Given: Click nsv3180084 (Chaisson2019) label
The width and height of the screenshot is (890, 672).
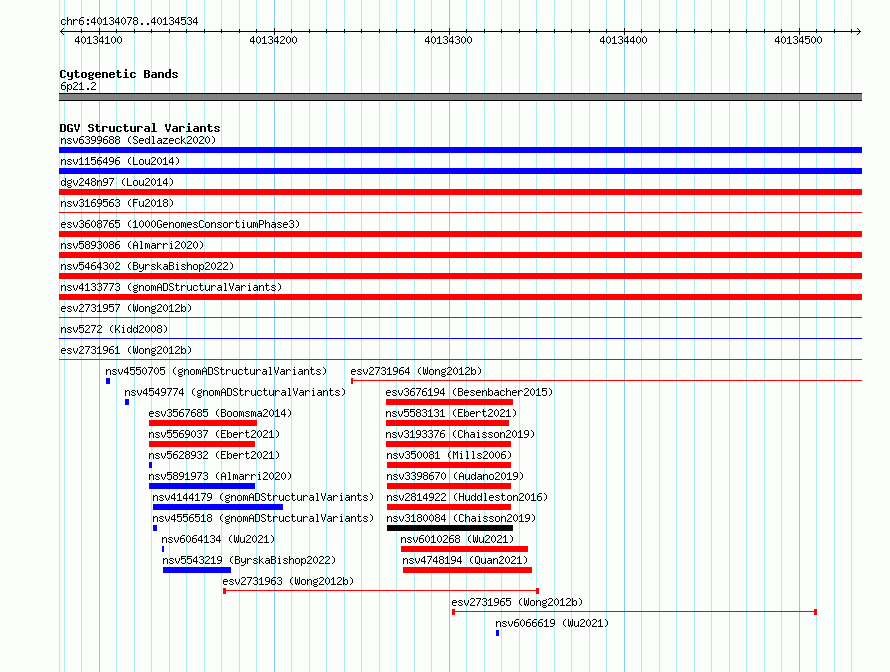Looking at the screenshot, I should (461, 518).
